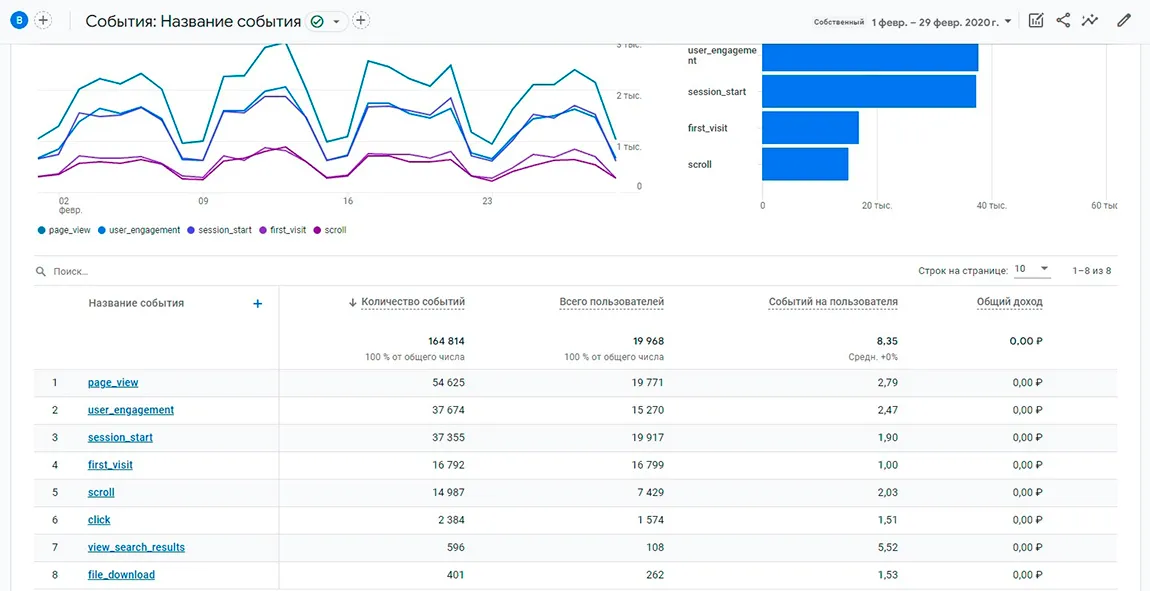This screenshot has height=591, width=1150.
Task: Click the Собственный date label
Action: click(838, 22)
